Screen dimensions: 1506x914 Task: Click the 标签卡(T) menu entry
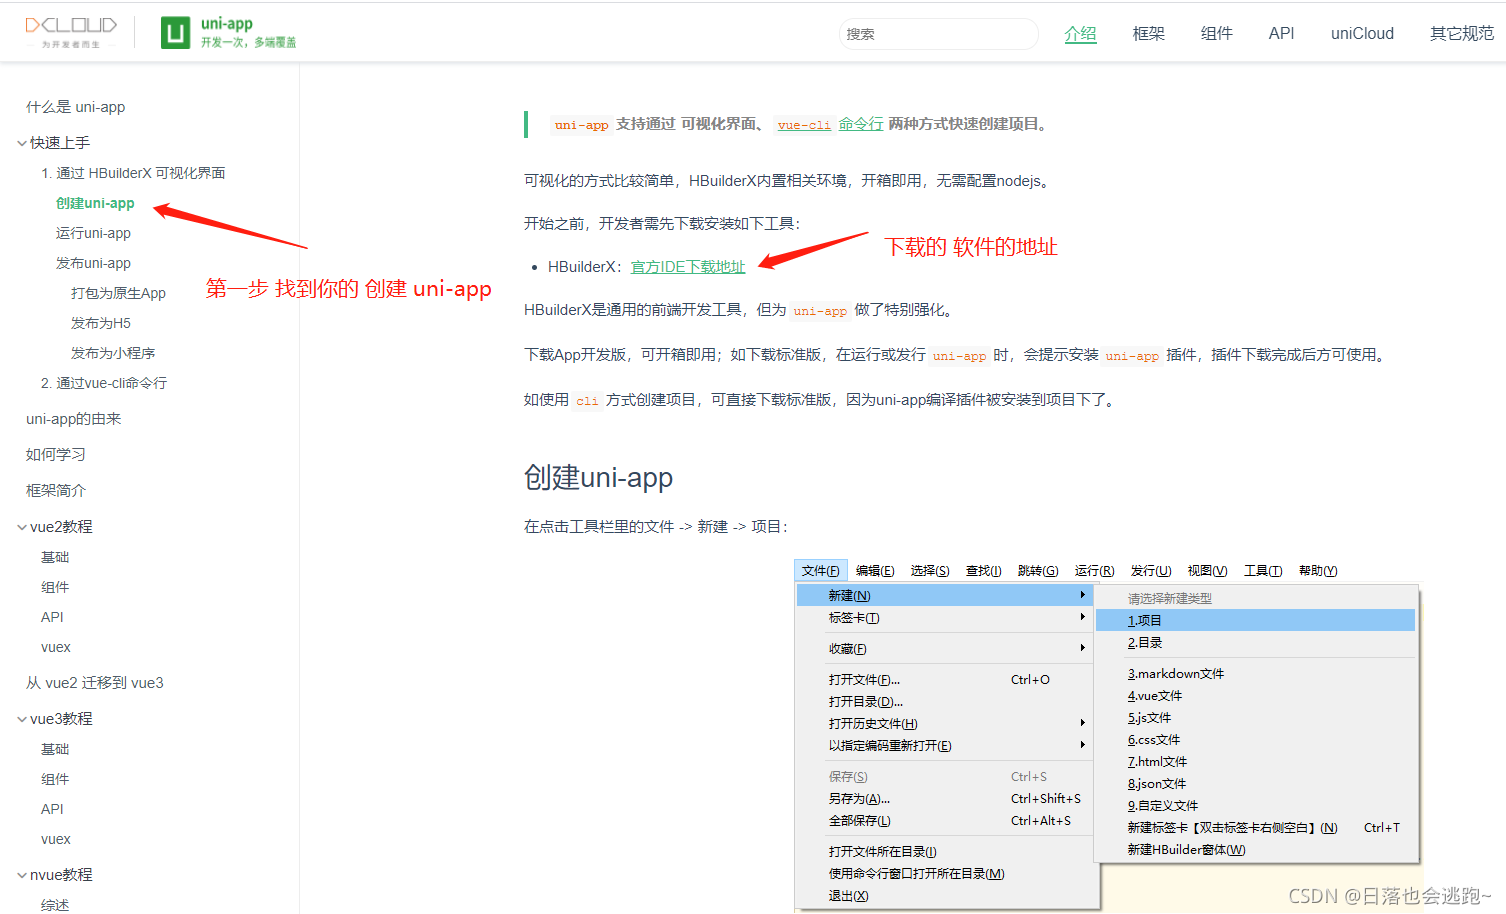point(944,618)
